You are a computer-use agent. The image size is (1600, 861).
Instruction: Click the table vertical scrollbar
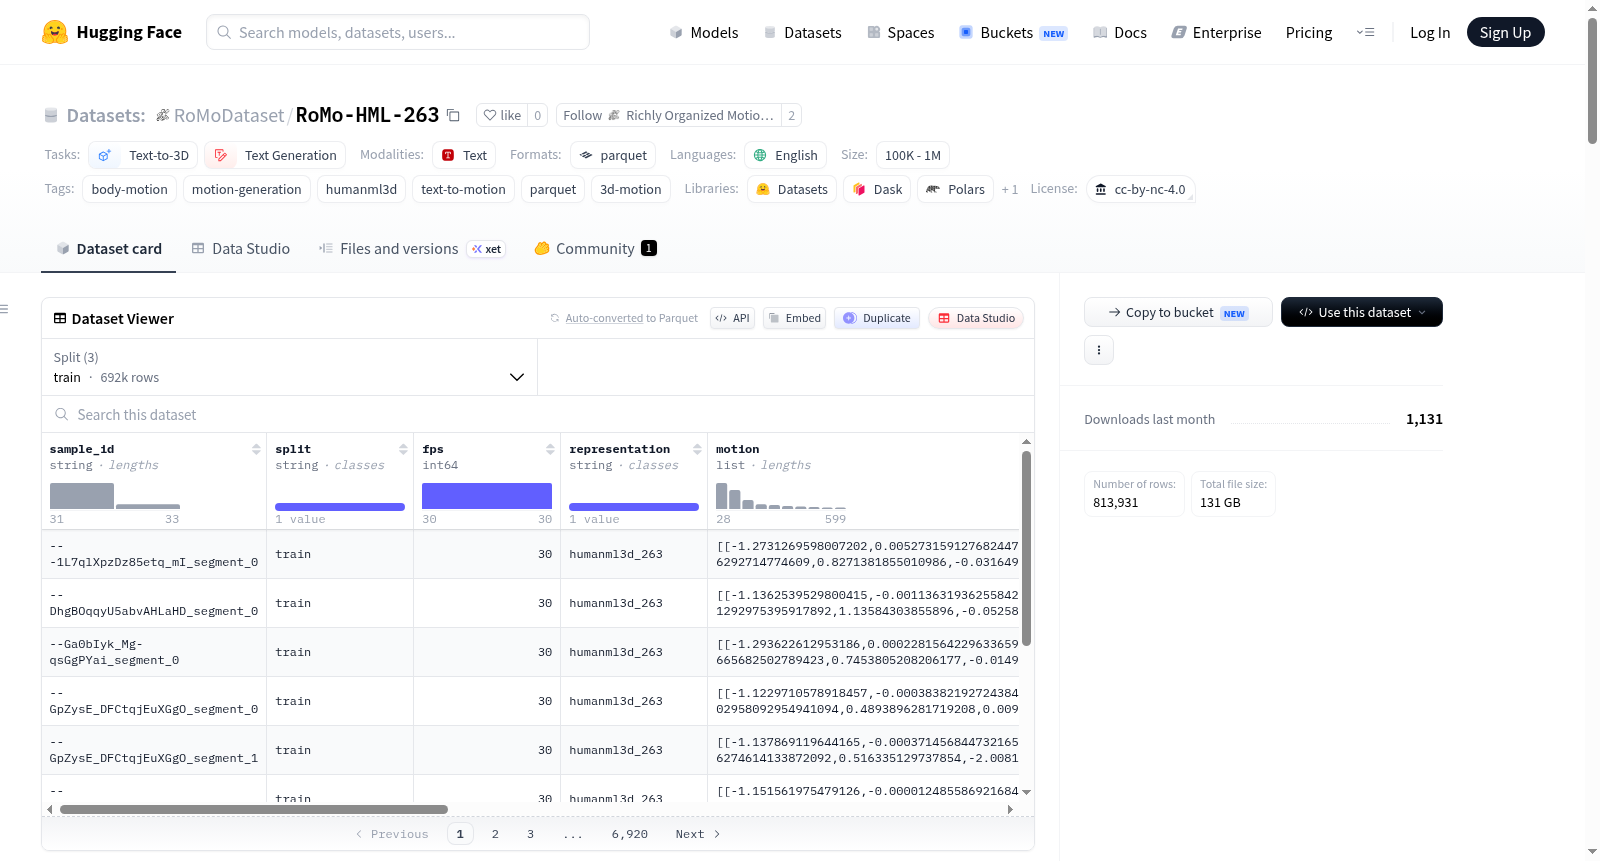[1026, 548]
